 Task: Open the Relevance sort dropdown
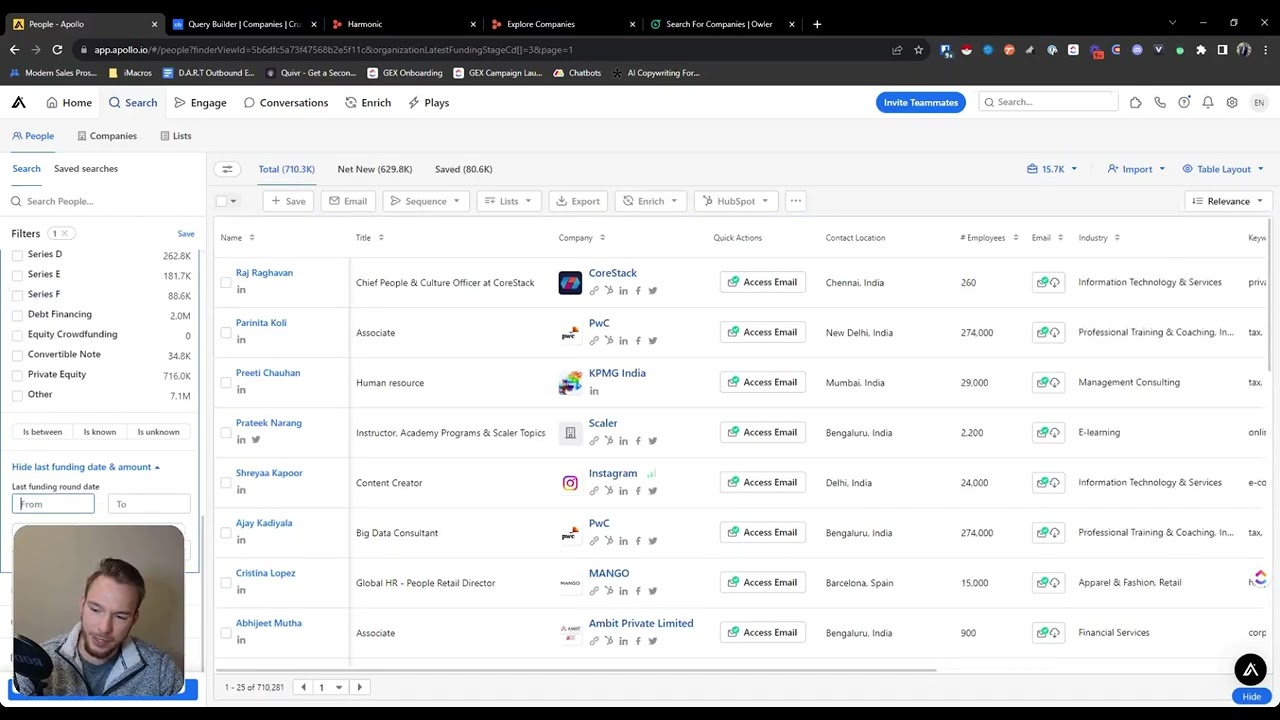tap(1228, 201)
